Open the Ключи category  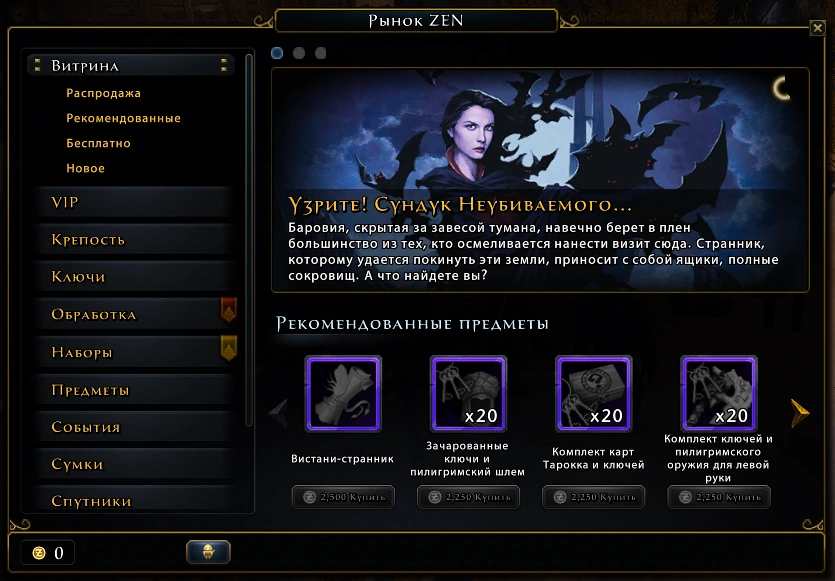pyautogui.click(x=133, y=276)
